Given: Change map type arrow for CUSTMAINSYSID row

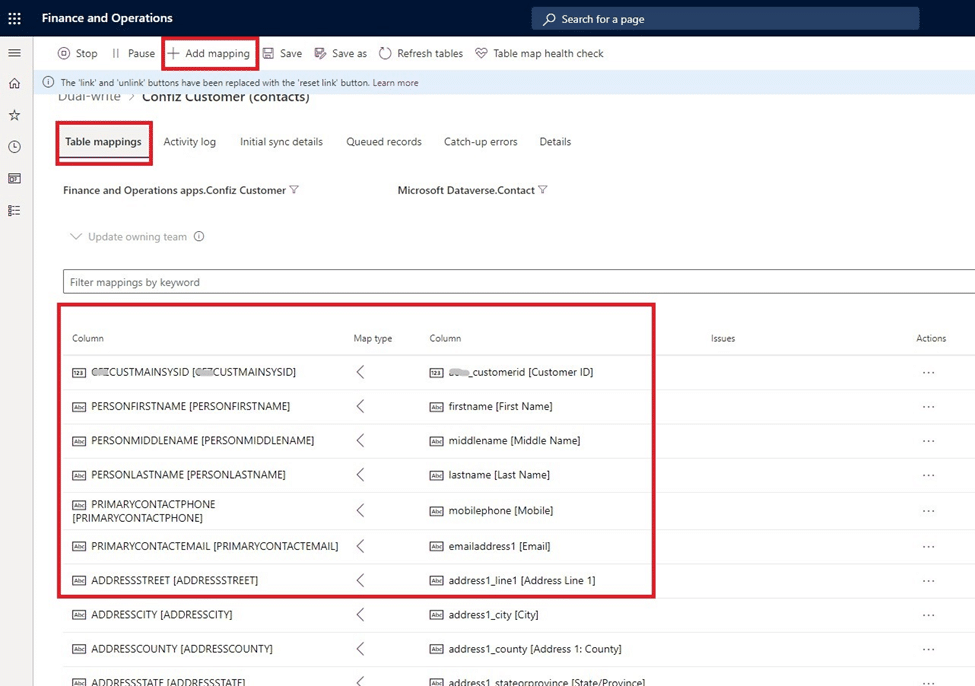Looking at the screenshot, I should coord(360,372).
